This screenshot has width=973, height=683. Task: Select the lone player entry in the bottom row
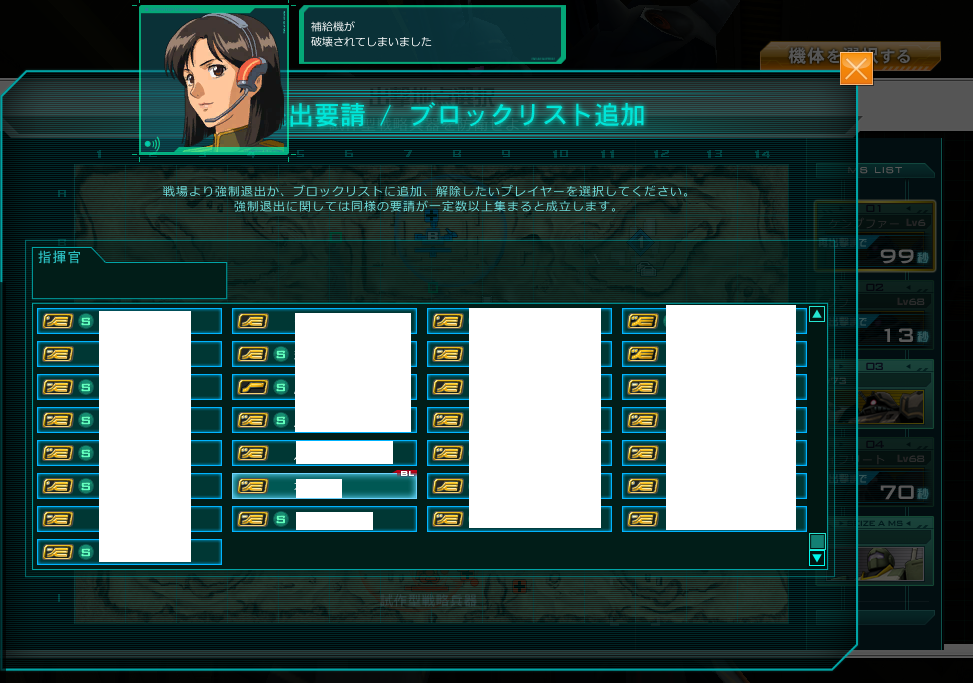[129, 551]
